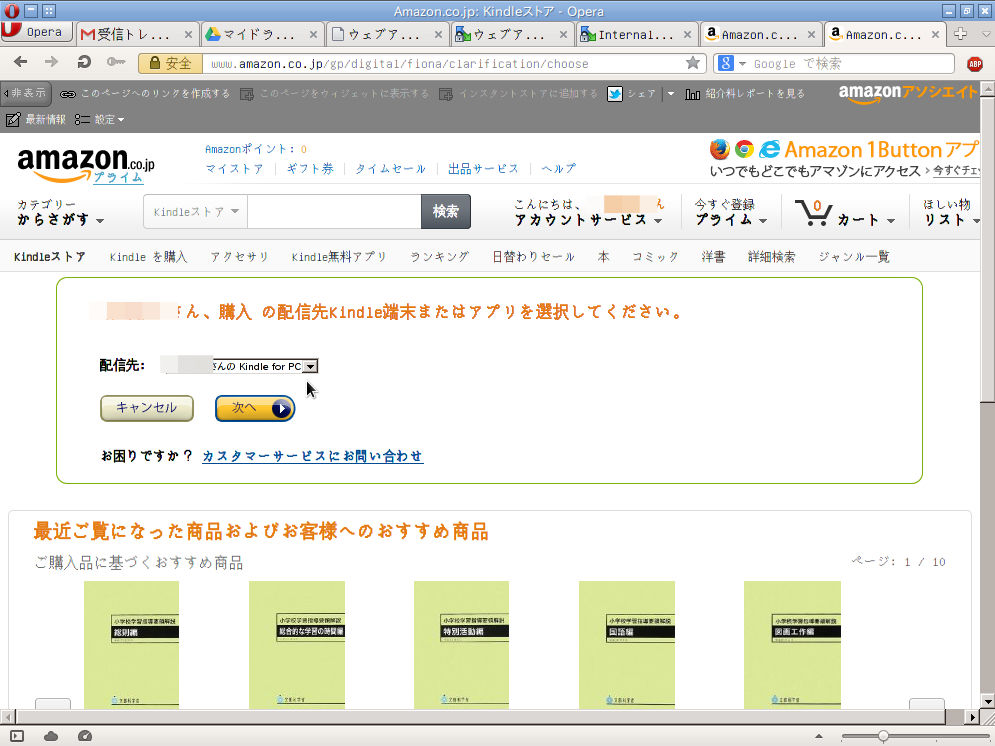The image size is (995, 746).
Task: Click the Opera Link cloud icon
Action: [x=51, y=736]
